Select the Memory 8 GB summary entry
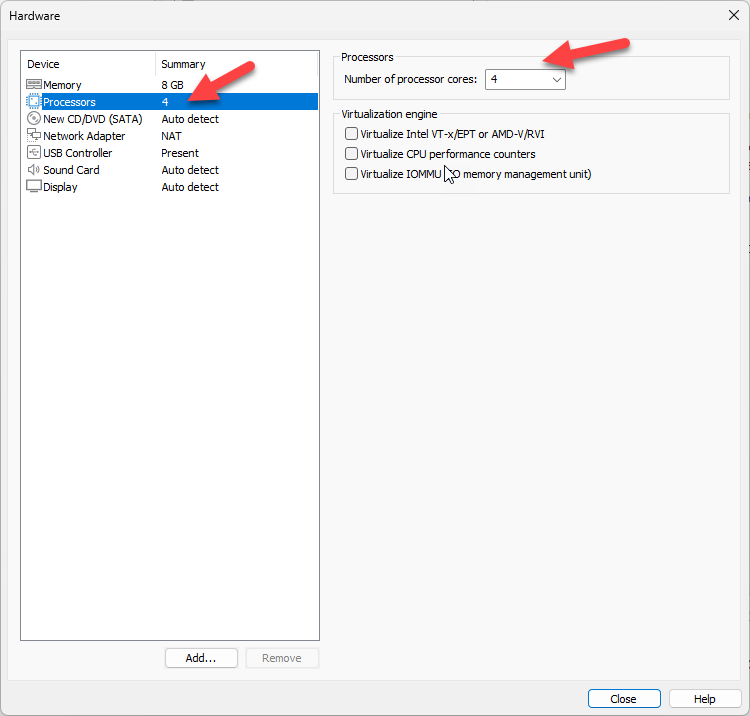The height and width of the screenshot is (716, 750). pyautogui.click(x=173, y=85)
